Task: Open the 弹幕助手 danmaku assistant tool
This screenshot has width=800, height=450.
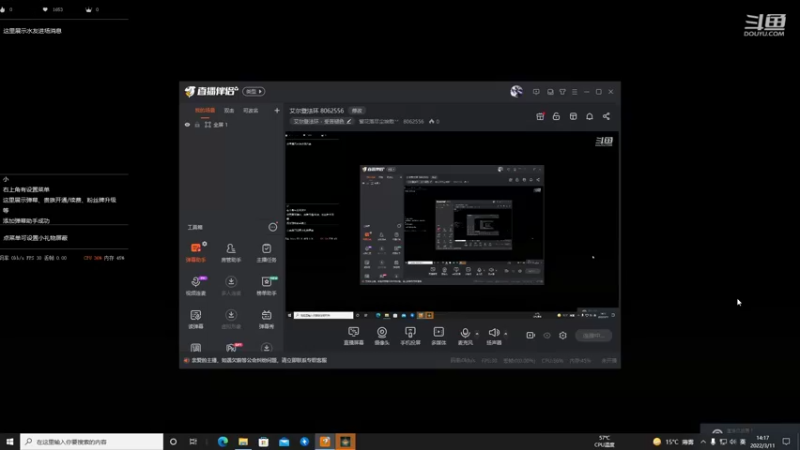Action: (196, 253)
